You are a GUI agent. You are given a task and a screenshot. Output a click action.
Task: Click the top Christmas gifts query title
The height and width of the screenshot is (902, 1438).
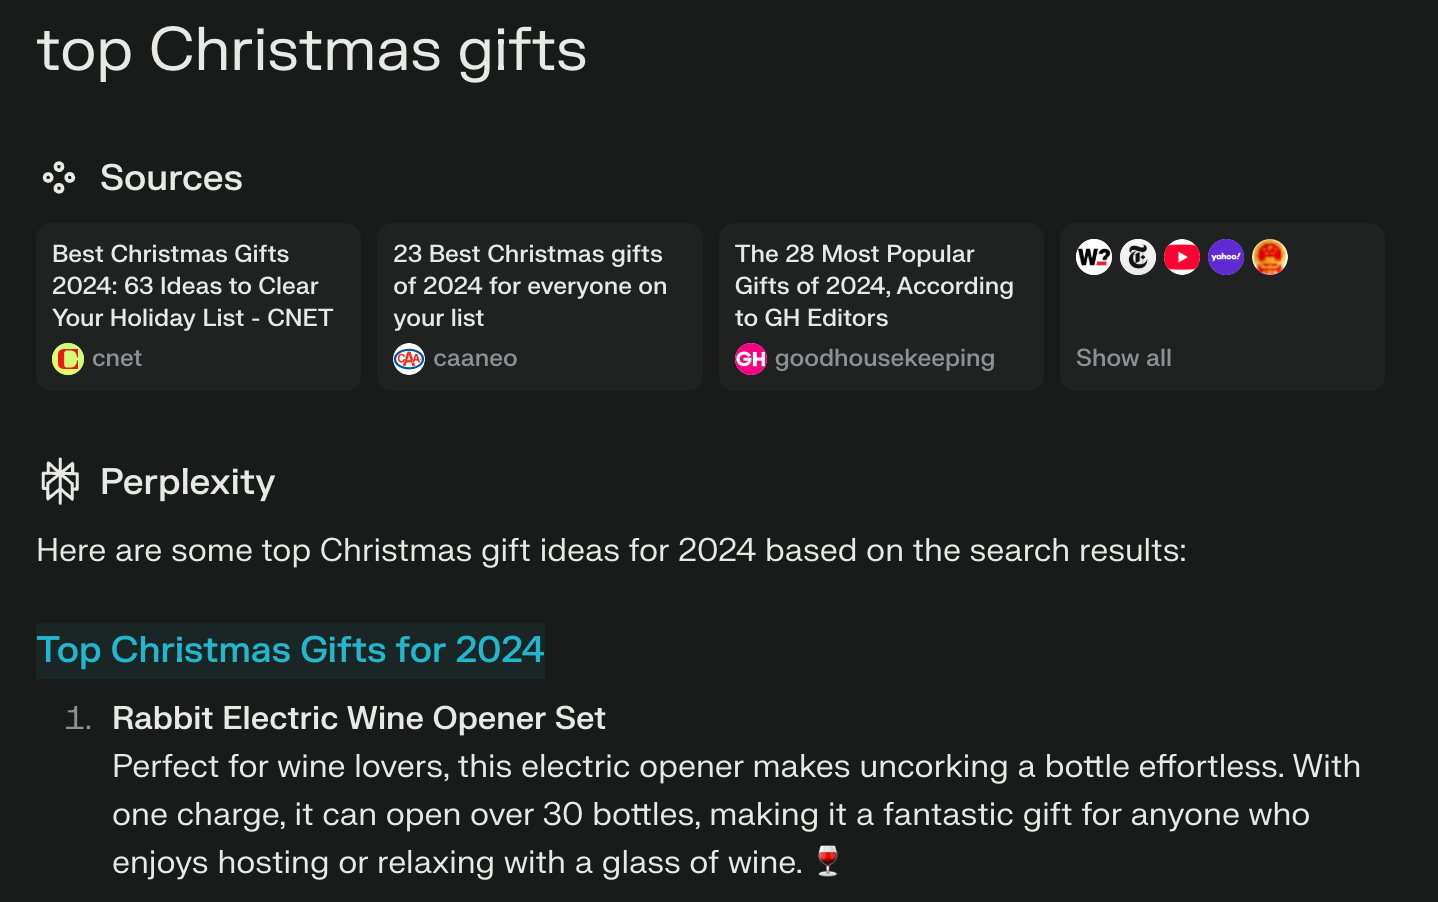(312, 50)
